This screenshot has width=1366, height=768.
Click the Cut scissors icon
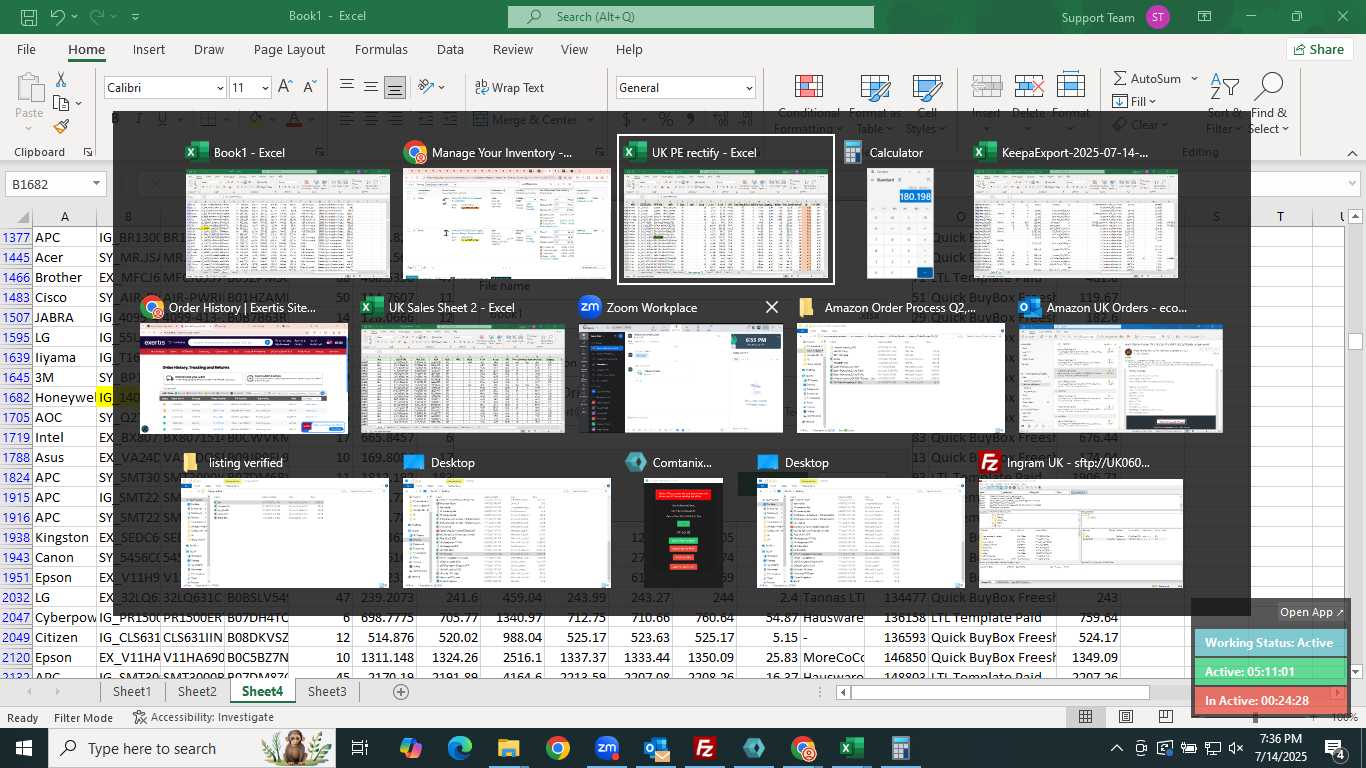[61, 80]
